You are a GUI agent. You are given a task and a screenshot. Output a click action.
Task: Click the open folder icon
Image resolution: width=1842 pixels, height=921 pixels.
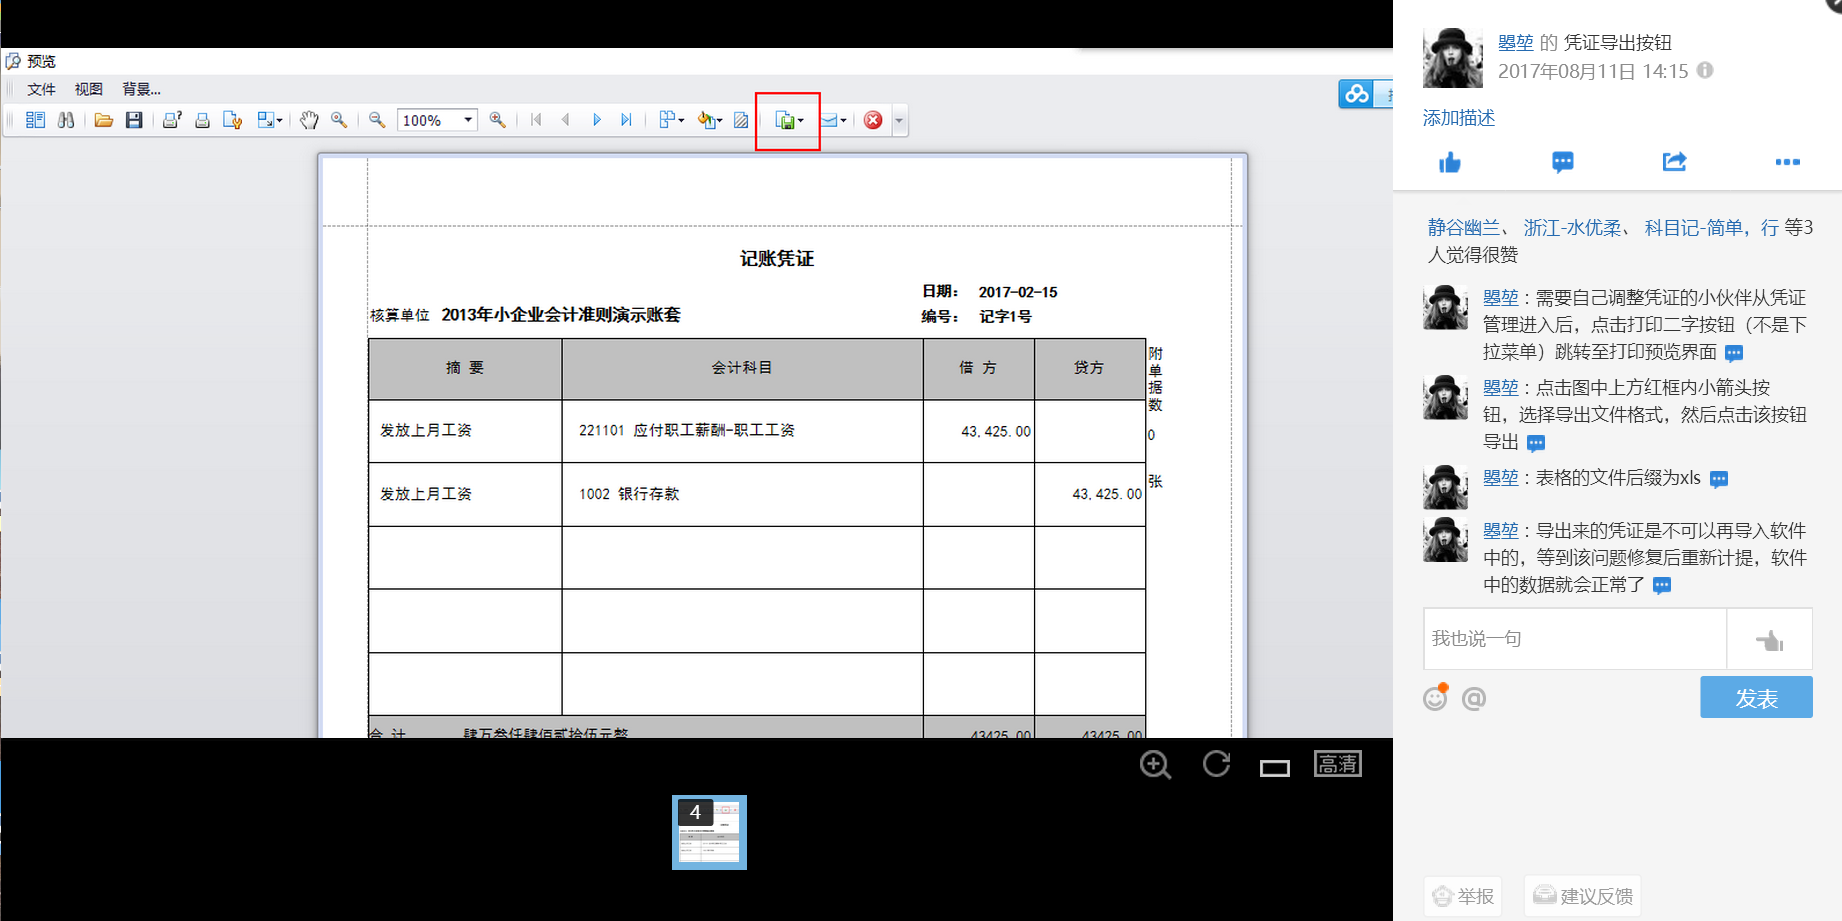[x=103, y=120]
